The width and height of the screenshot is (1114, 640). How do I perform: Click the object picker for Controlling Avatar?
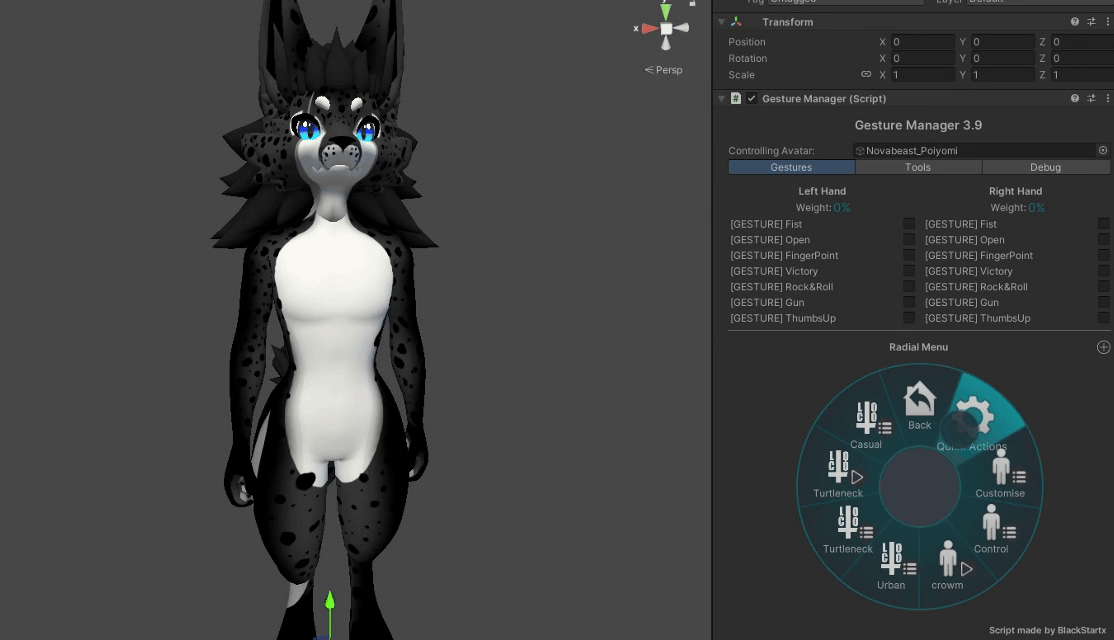tap(1103, 151)
